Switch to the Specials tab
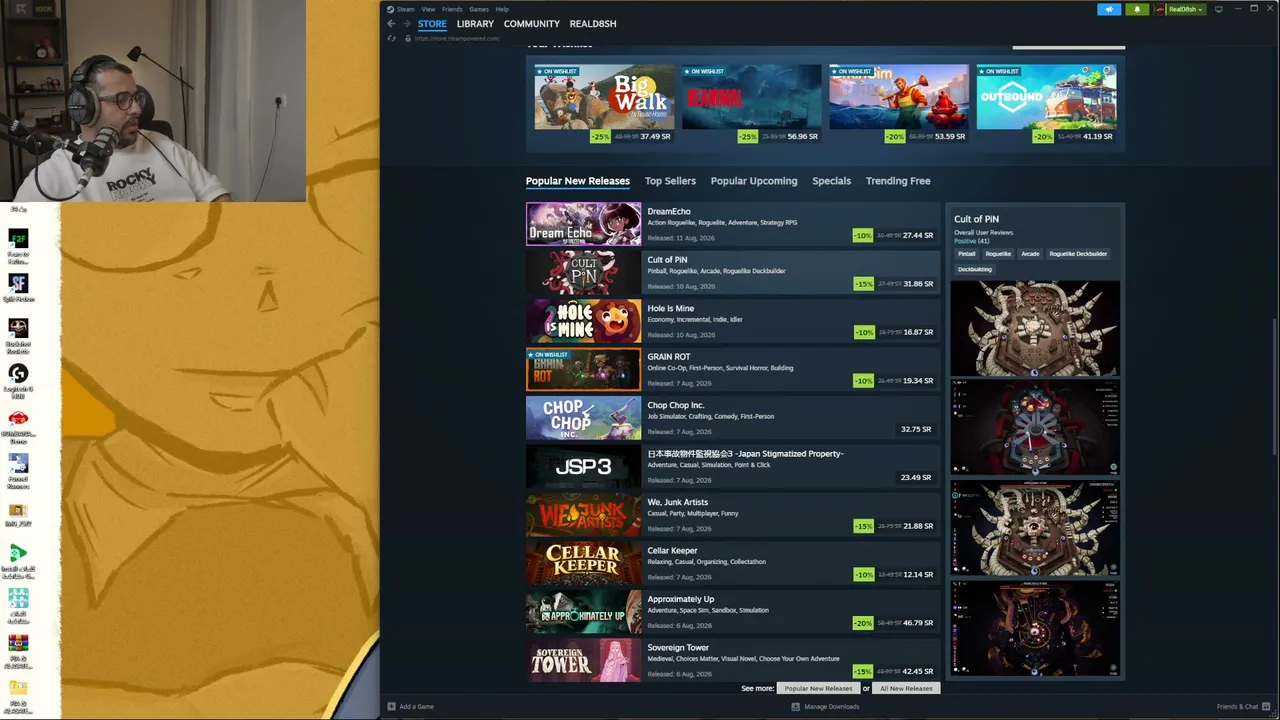 [831, 181]
